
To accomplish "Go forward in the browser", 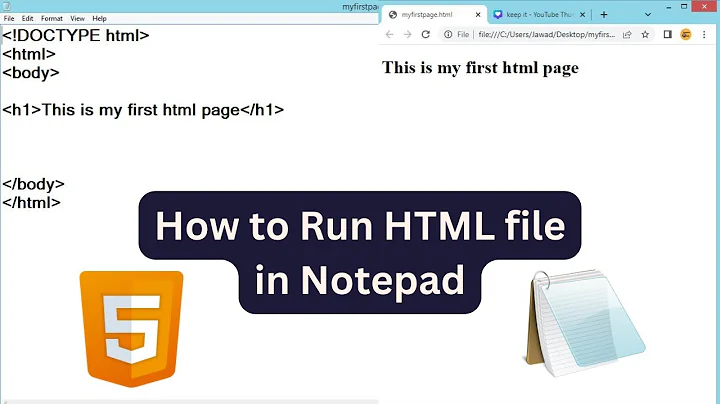I will tap(407, 34).
